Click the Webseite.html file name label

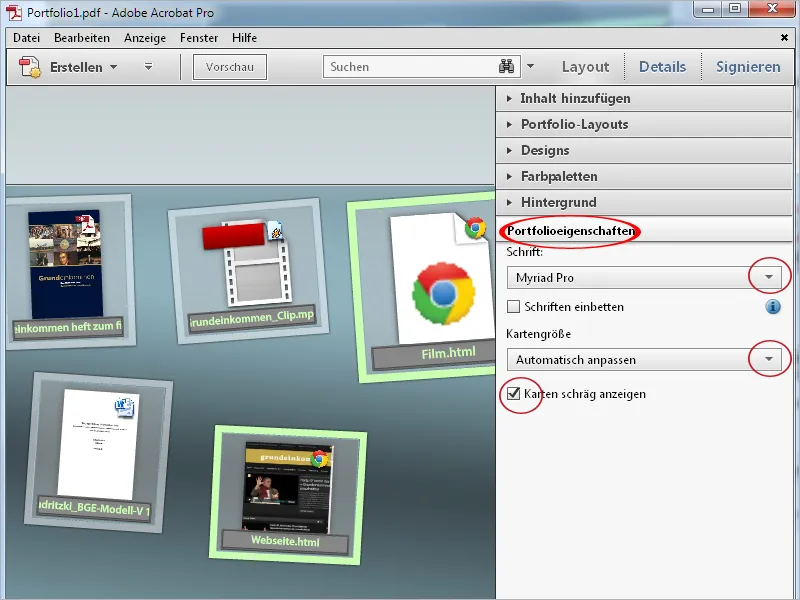click(x=285, y=541)
